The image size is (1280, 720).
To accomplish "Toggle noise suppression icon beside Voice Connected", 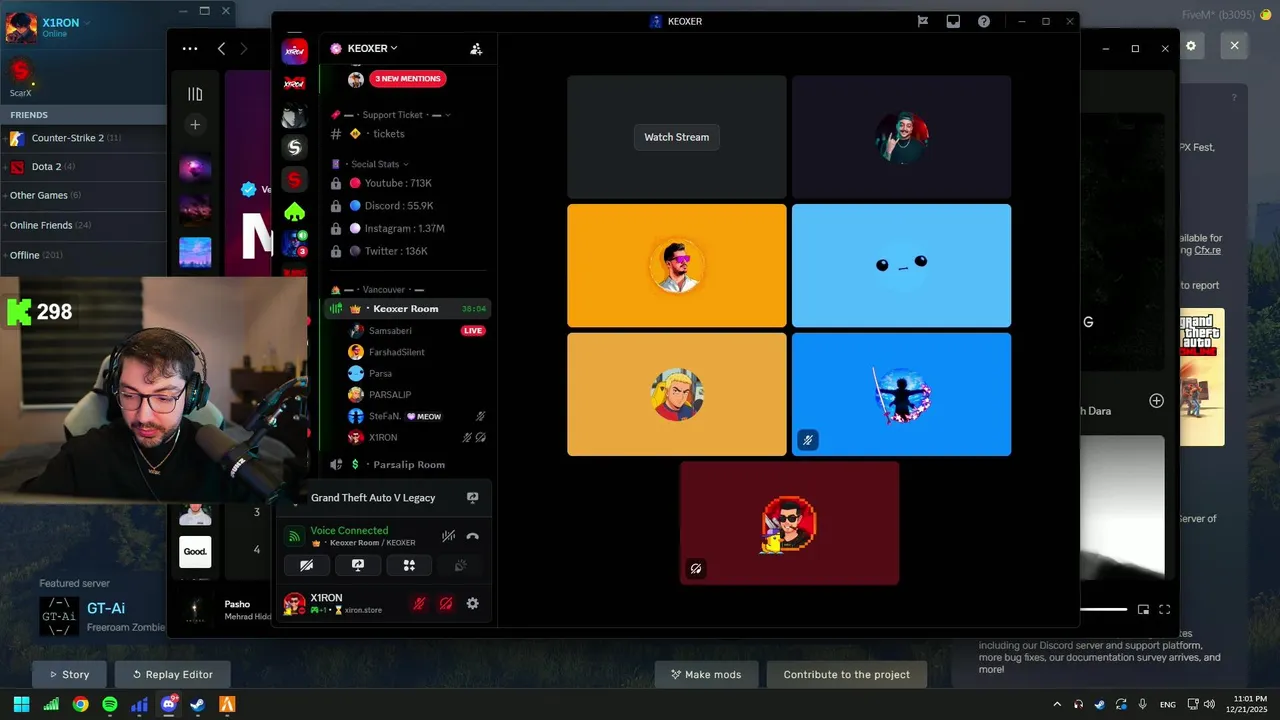I will [449, 537].
